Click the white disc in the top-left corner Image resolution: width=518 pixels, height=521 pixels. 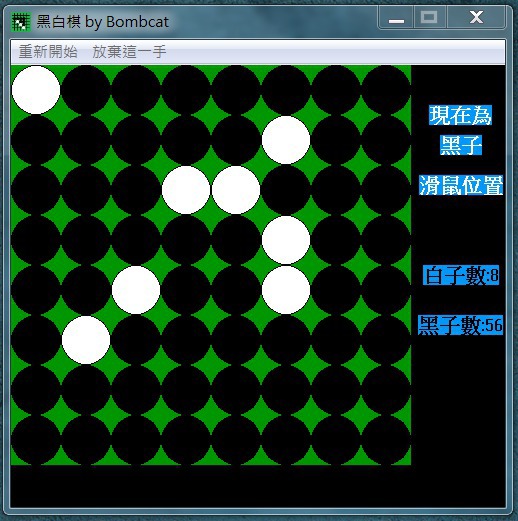pos(36,90)
